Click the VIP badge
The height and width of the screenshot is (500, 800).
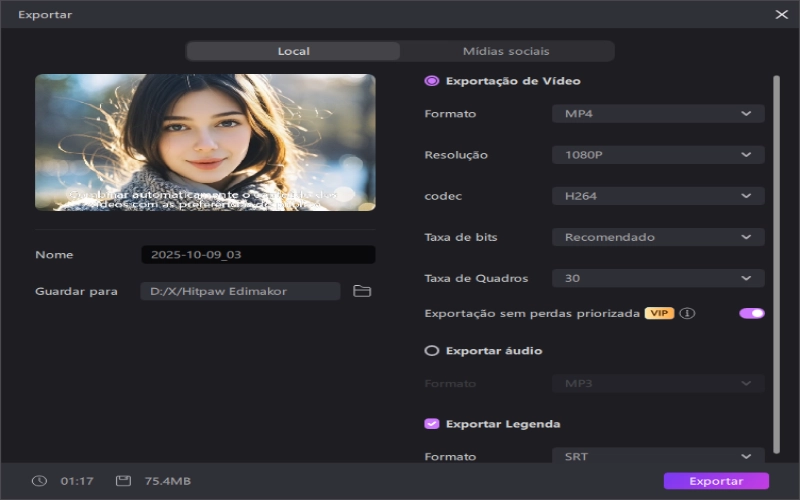click(659, 313)
